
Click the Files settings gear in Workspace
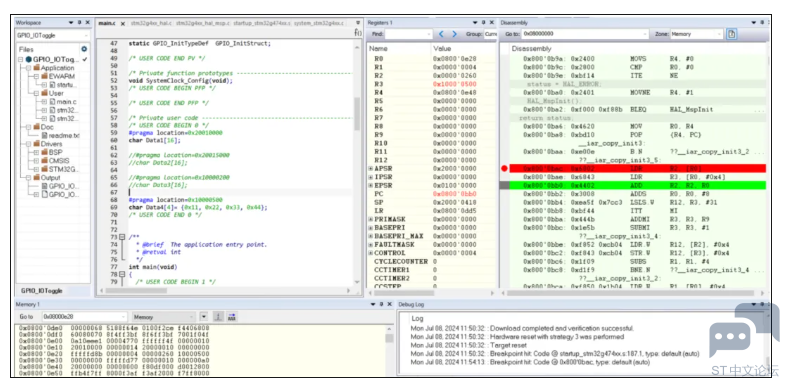tap(84, 49)
